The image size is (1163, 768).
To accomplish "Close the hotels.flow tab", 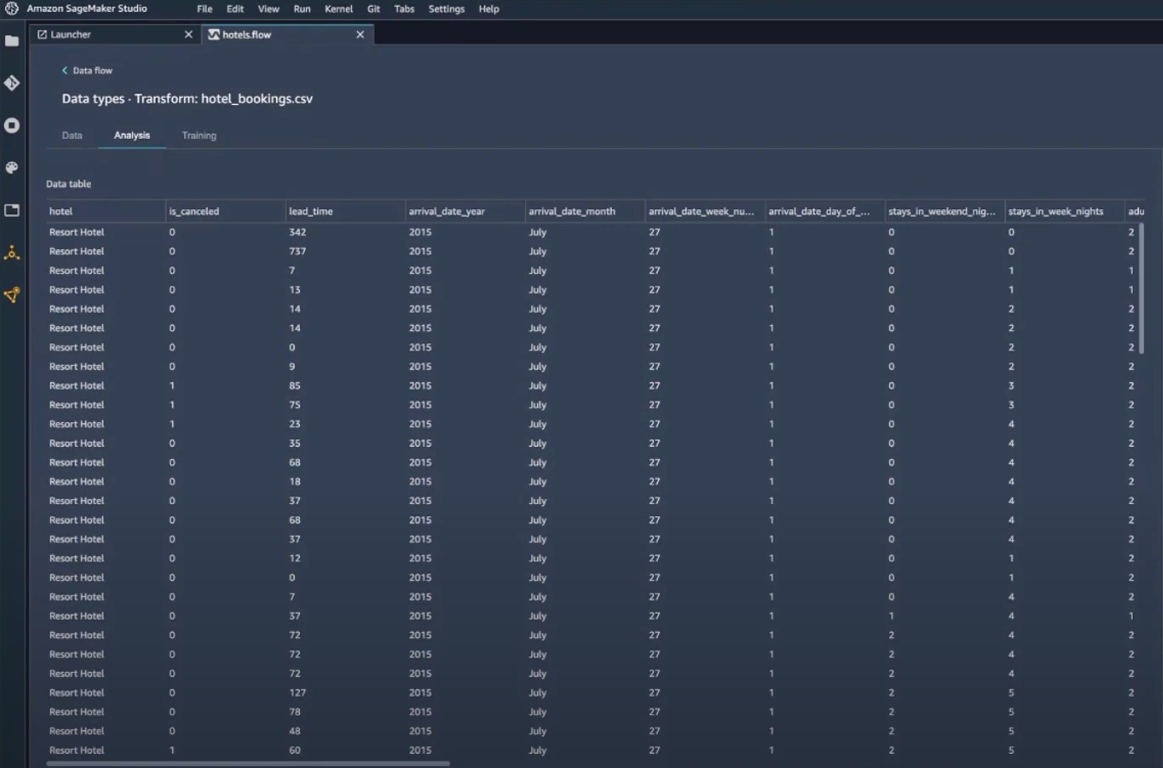I will pos(360,34).
